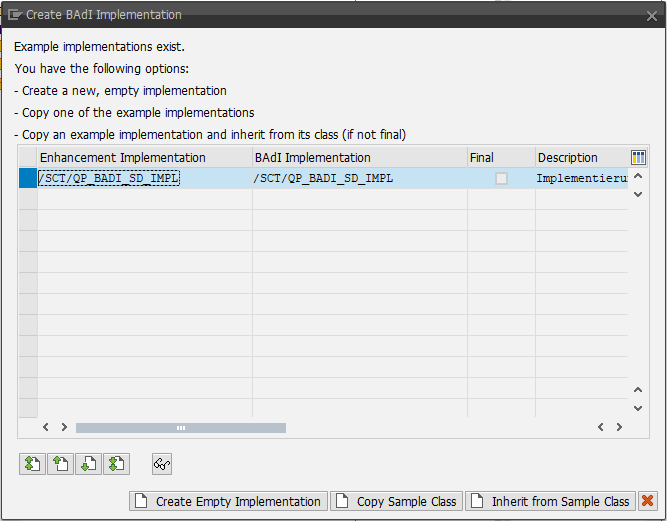Select the /SCT/QP_BADI_SD_IMPL enhancement implementation cell

pos(109,178)
